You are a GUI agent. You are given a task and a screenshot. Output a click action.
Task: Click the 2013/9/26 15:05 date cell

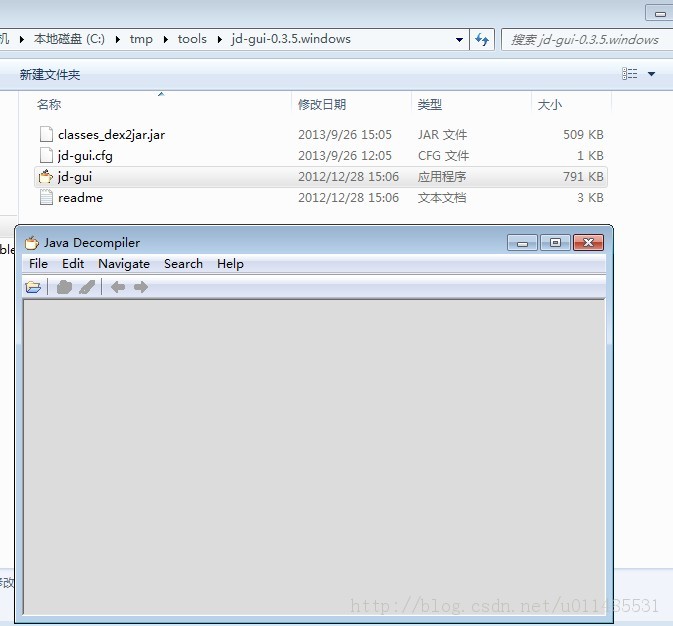[345, 135]
